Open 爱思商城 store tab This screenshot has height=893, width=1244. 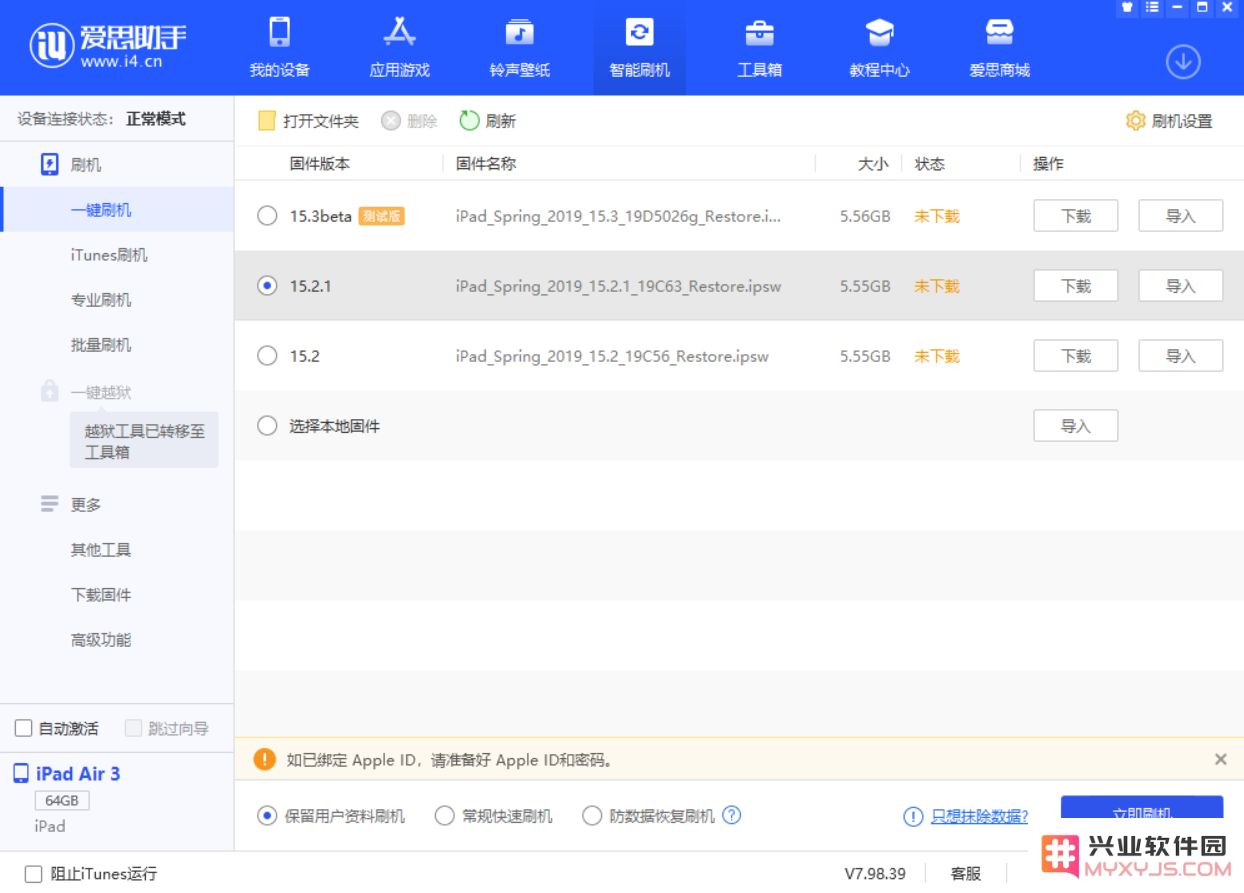click(999, 47)
